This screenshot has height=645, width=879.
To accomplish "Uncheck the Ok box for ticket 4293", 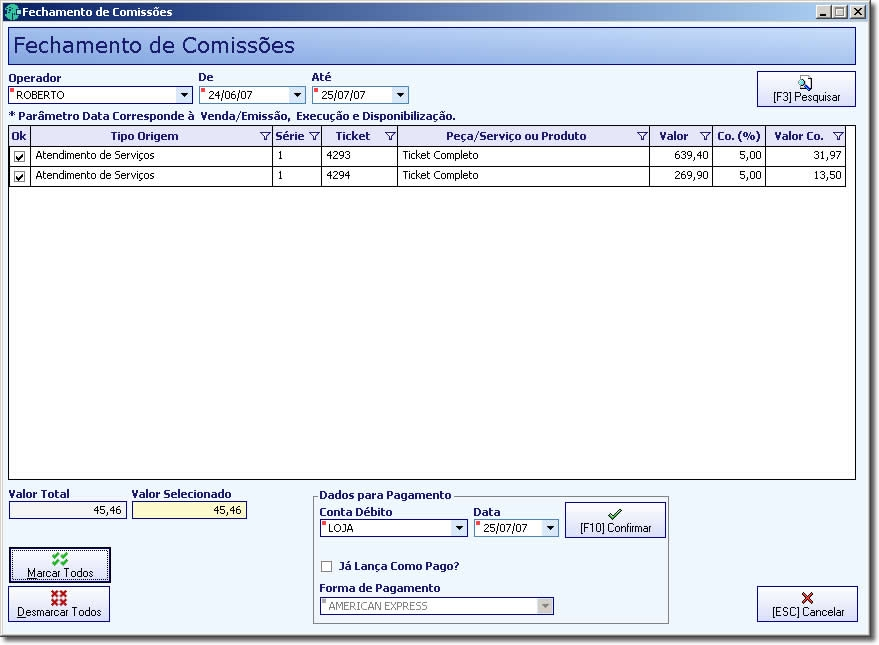I will click(20, 157).
